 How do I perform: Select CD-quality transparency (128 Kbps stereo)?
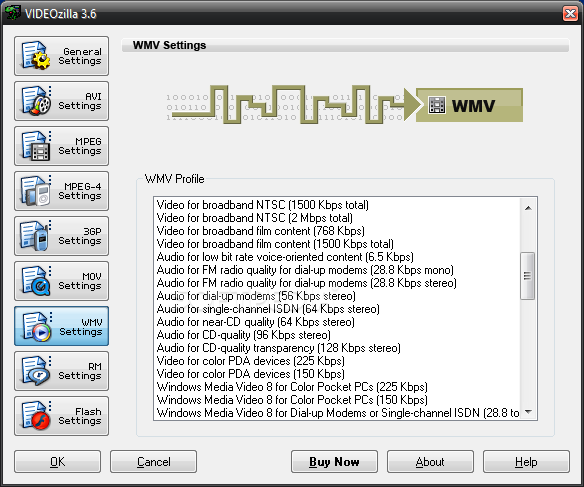(279, 348)
